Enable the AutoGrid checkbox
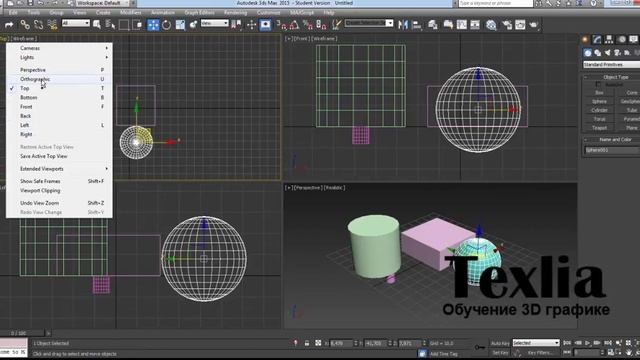The image size is (640, 360). pos(598,84)
